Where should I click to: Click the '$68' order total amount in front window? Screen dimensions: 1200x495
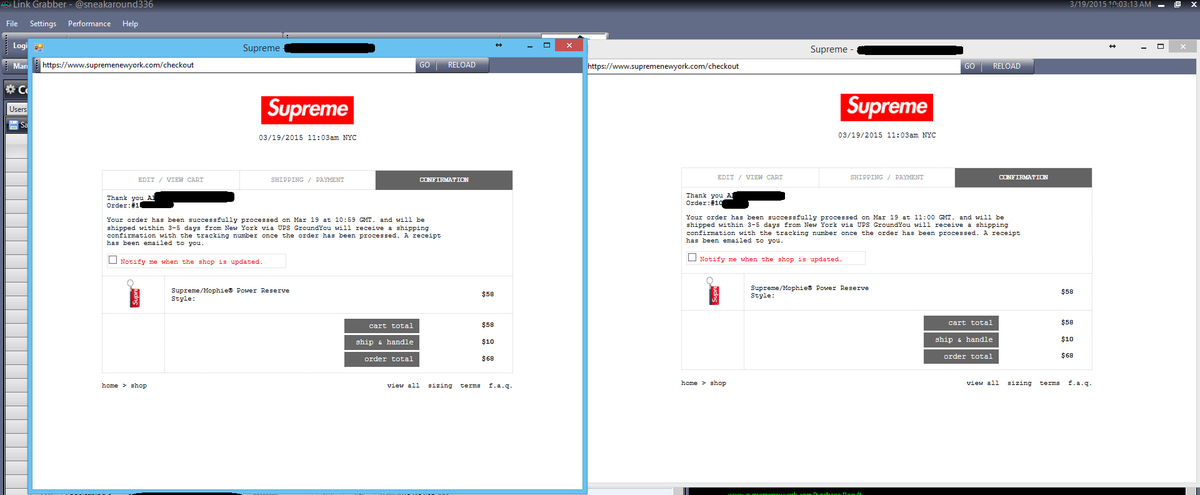pyautogui.click(x=488, y=359)
